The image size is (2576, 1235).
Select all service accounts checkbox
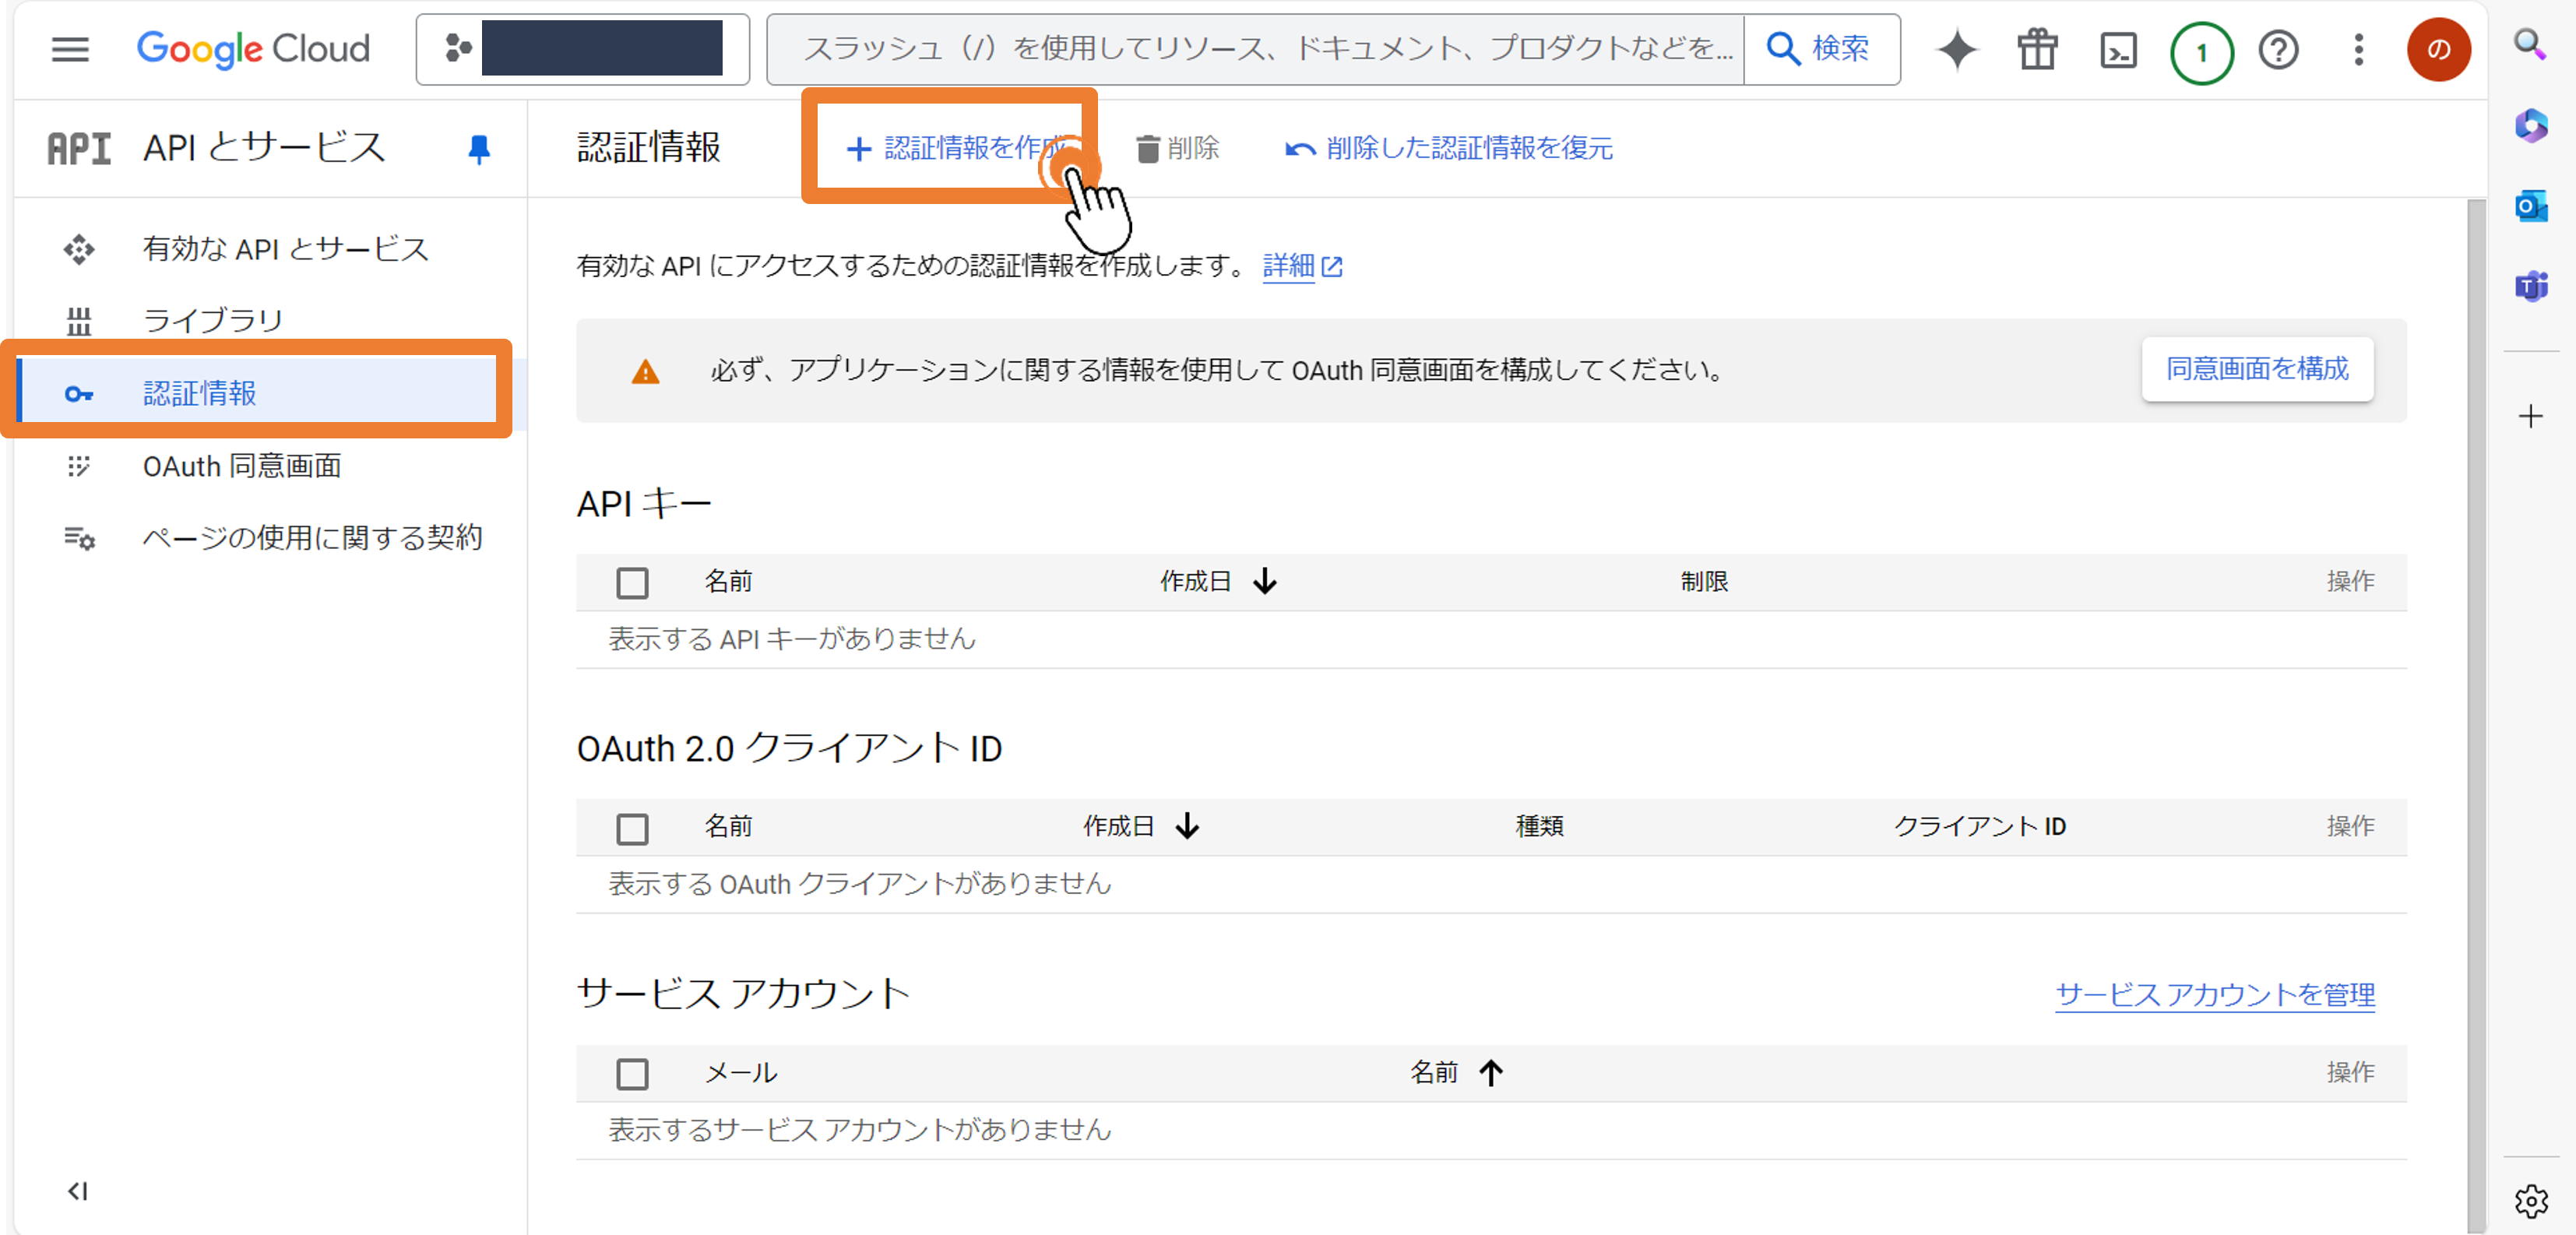(x=632, y=1074)
